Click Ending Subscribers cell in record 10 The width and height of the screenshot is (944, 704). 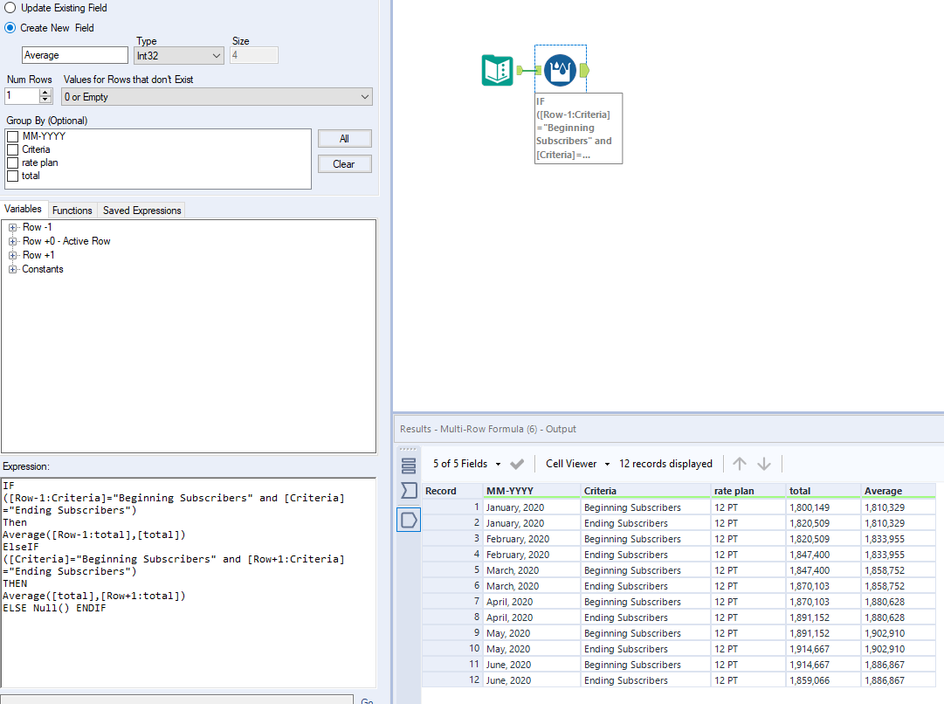click(645, 649)
